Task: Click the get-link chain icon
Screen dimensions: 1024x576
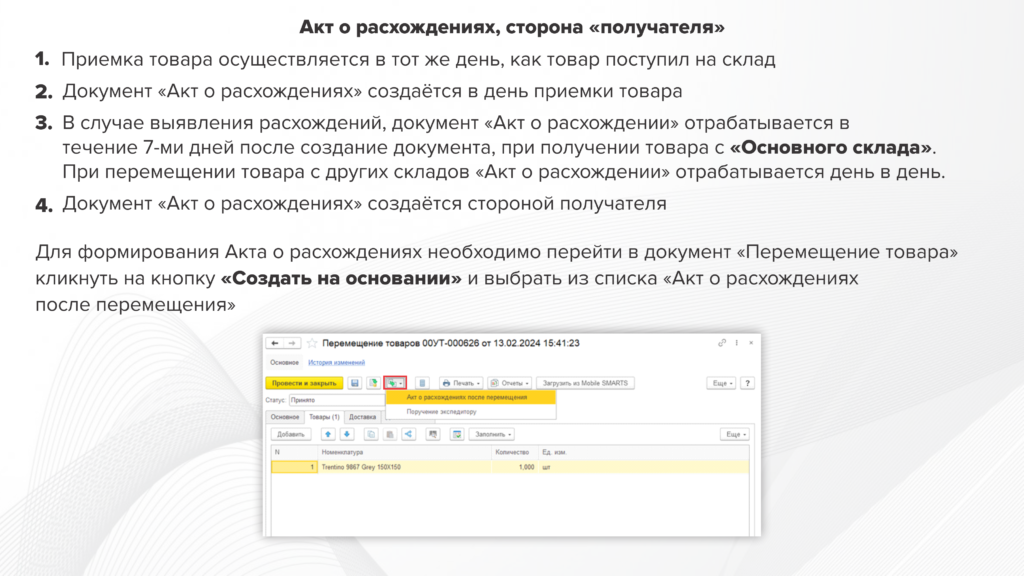Action: coord(722,343)
